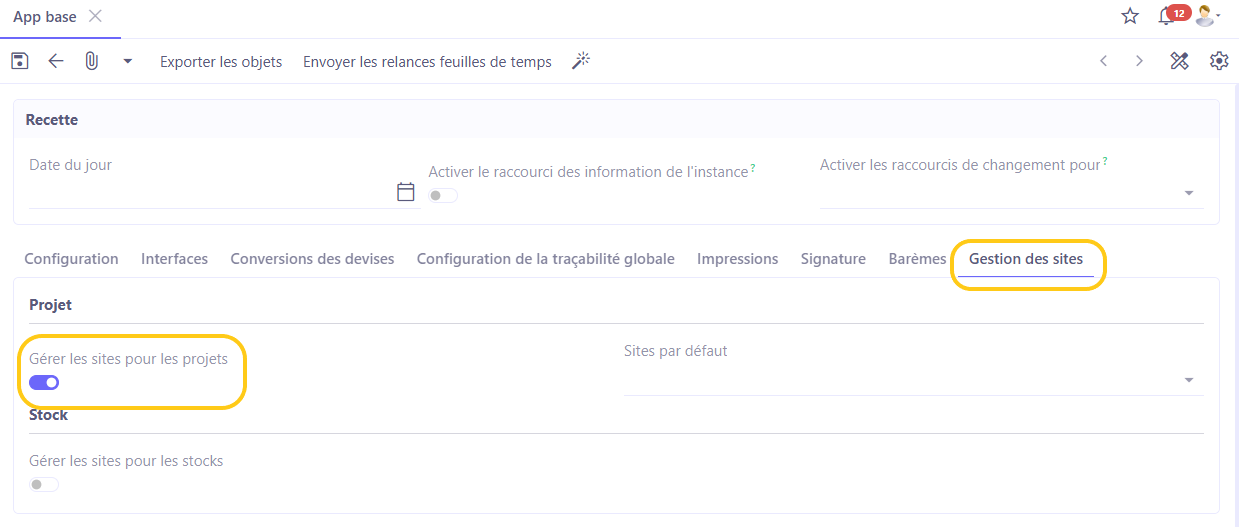
Task: Select the Gestion des sites tab
Action: click(x=1026, y=259)
